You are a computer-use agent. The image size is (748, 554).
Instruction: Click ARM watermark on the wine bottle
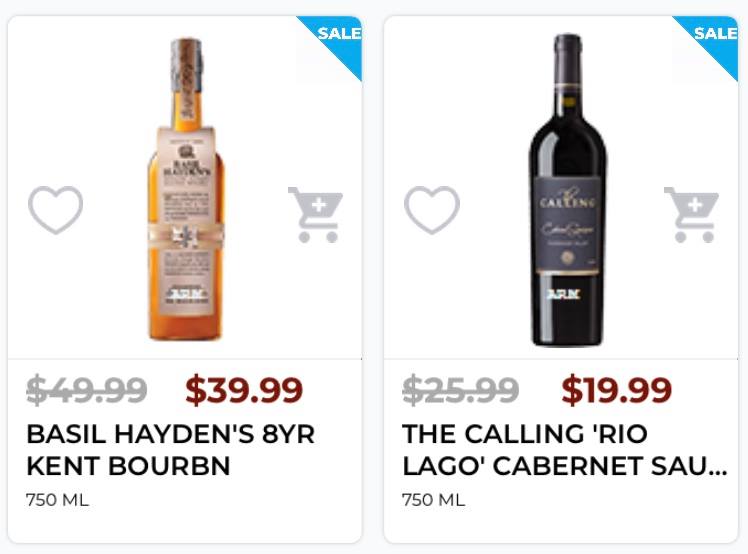[x=565, y=294]
